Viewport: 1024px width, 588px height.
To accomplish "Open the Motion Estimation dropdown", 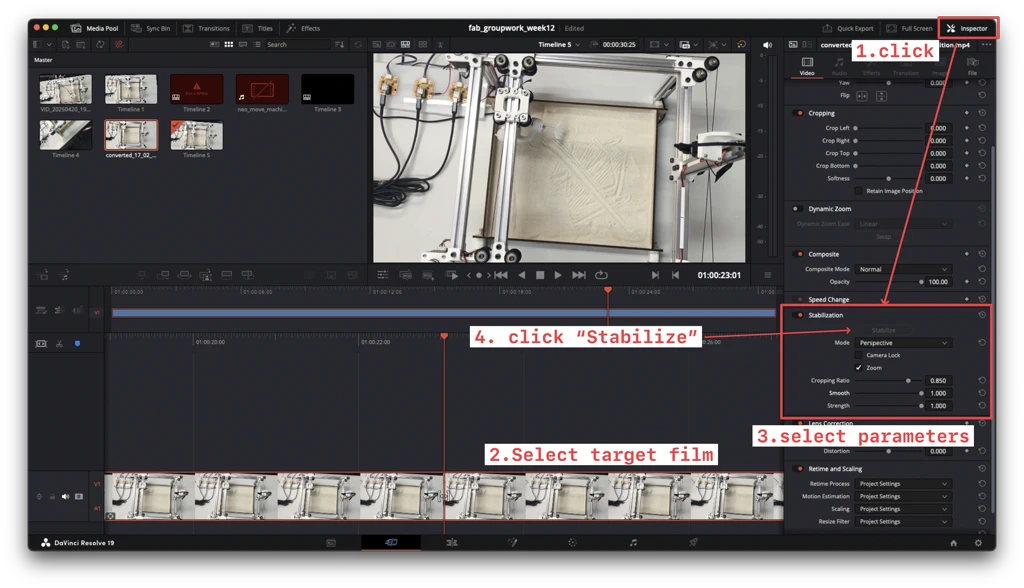I will pos(903,496).
